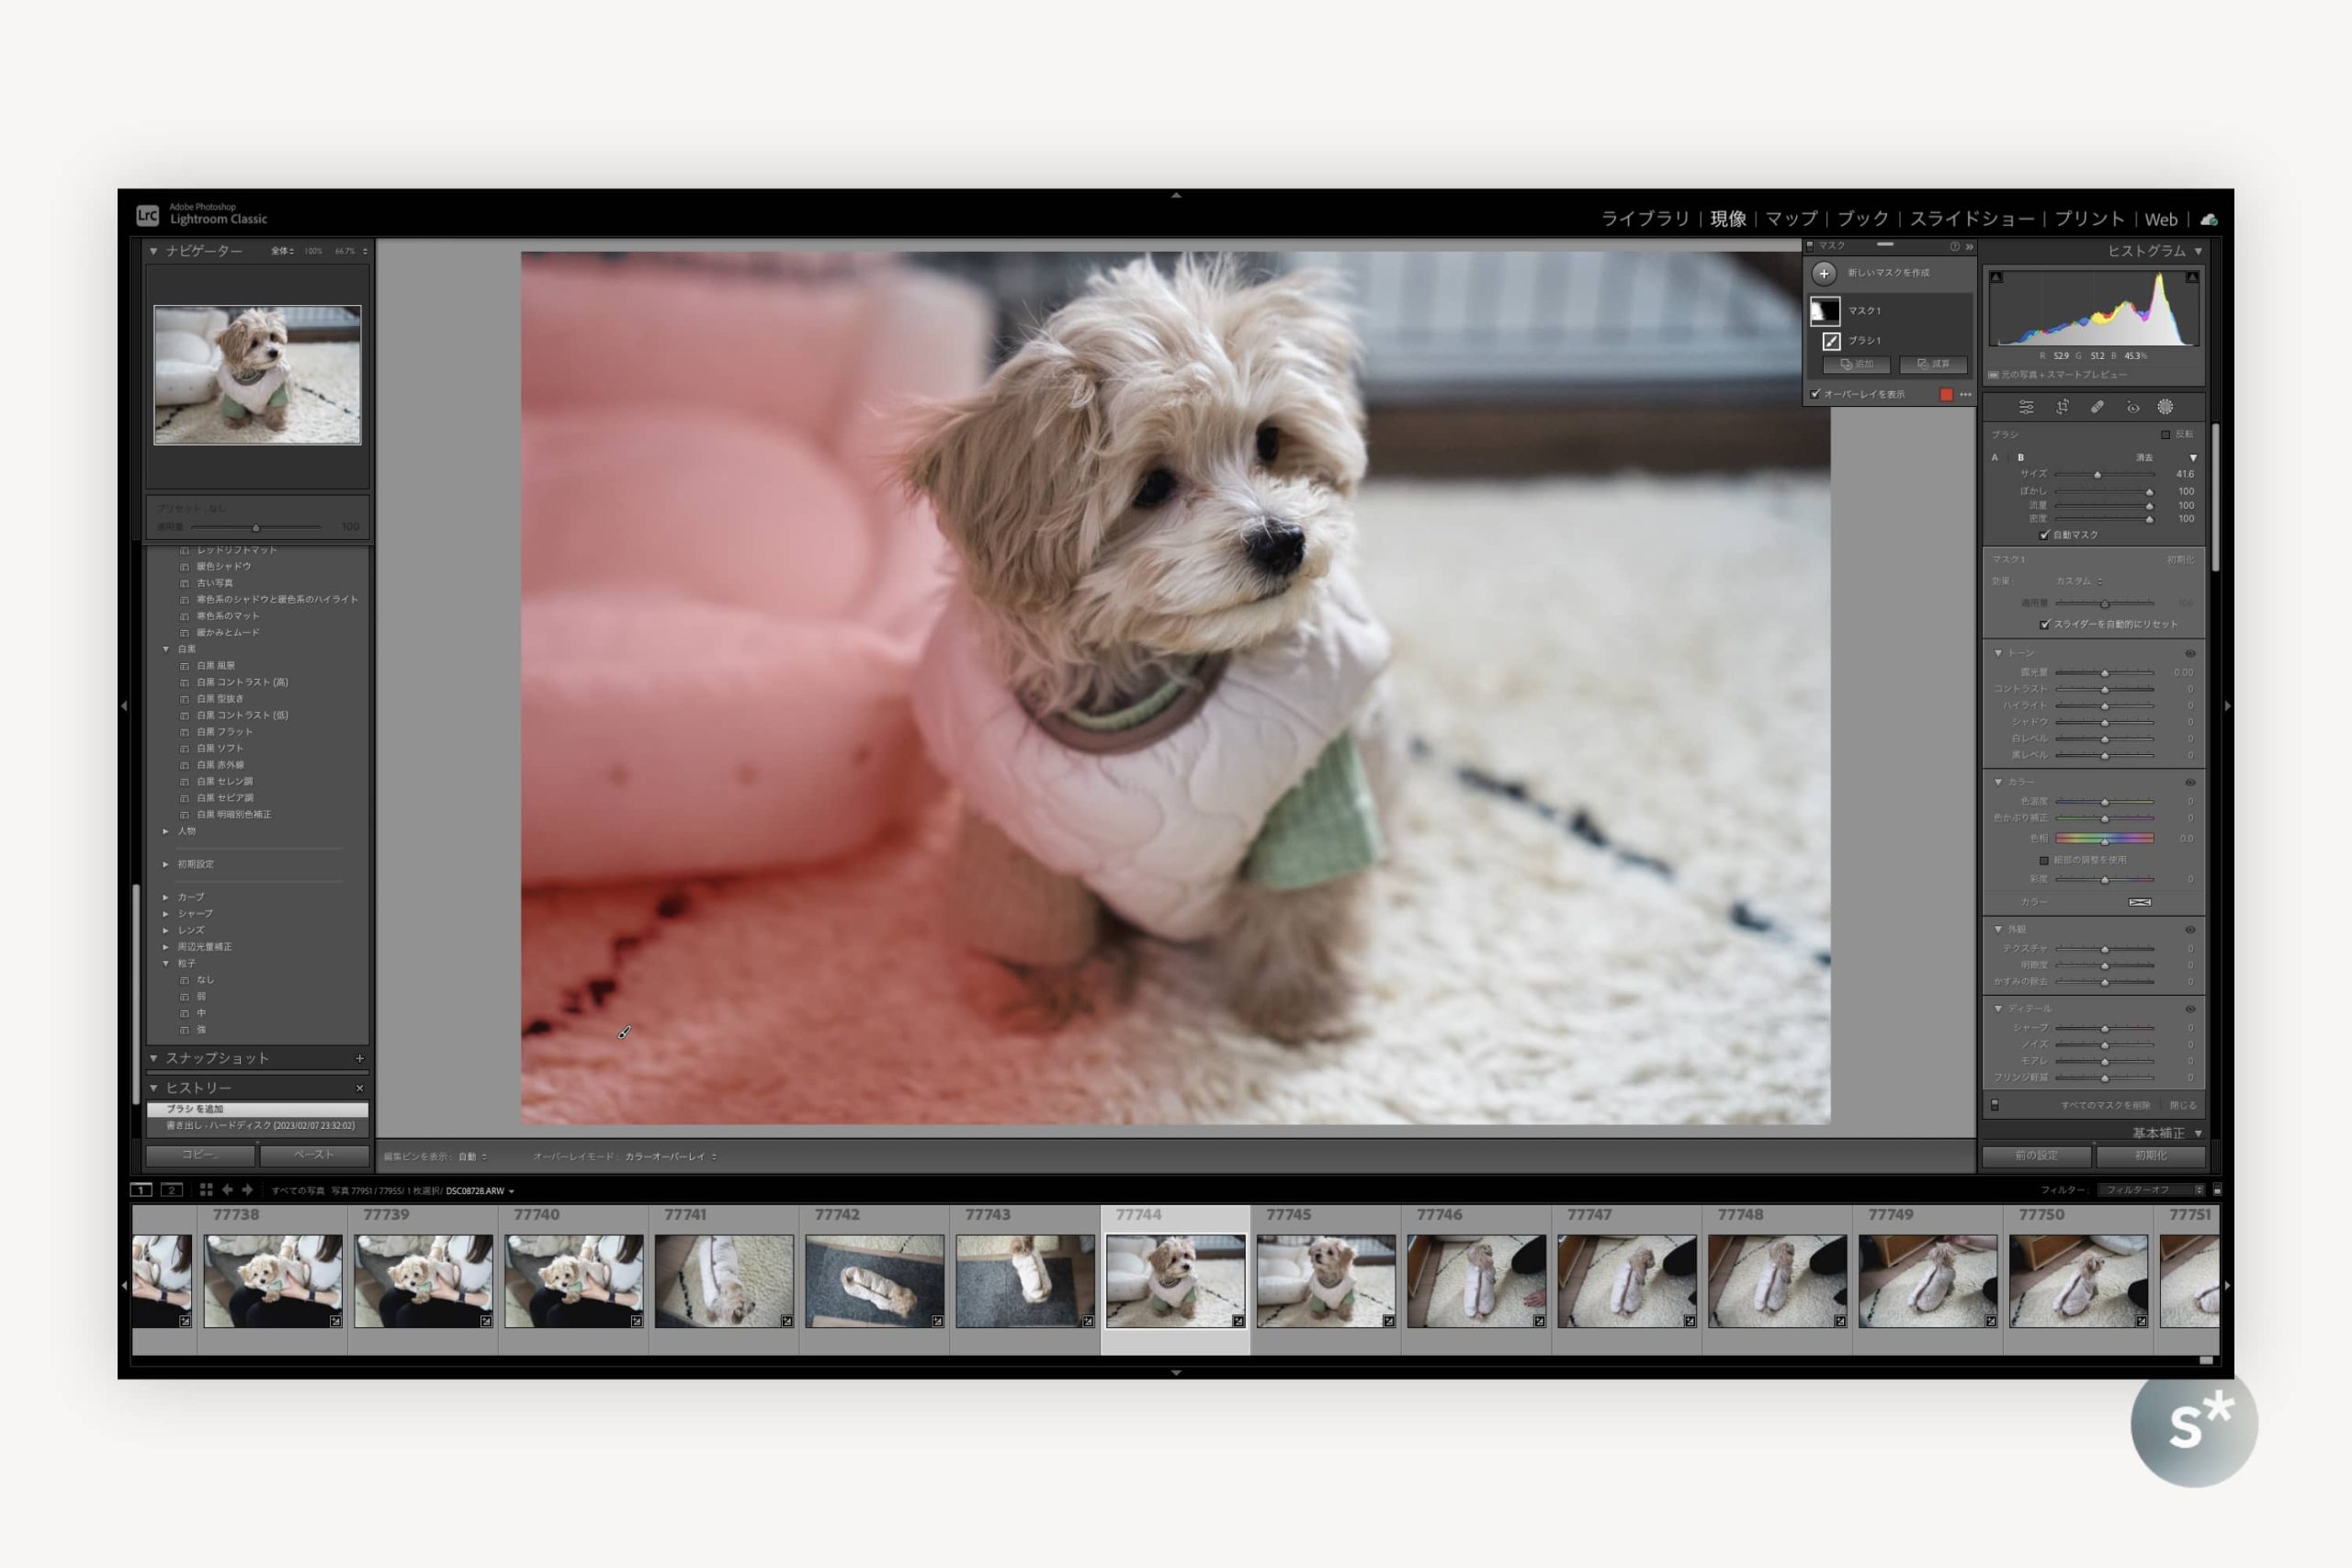This screenshot has height=1568, width=2352.
Task: Click the Masking circle tool icon
Action: [x=2165, y=407]
